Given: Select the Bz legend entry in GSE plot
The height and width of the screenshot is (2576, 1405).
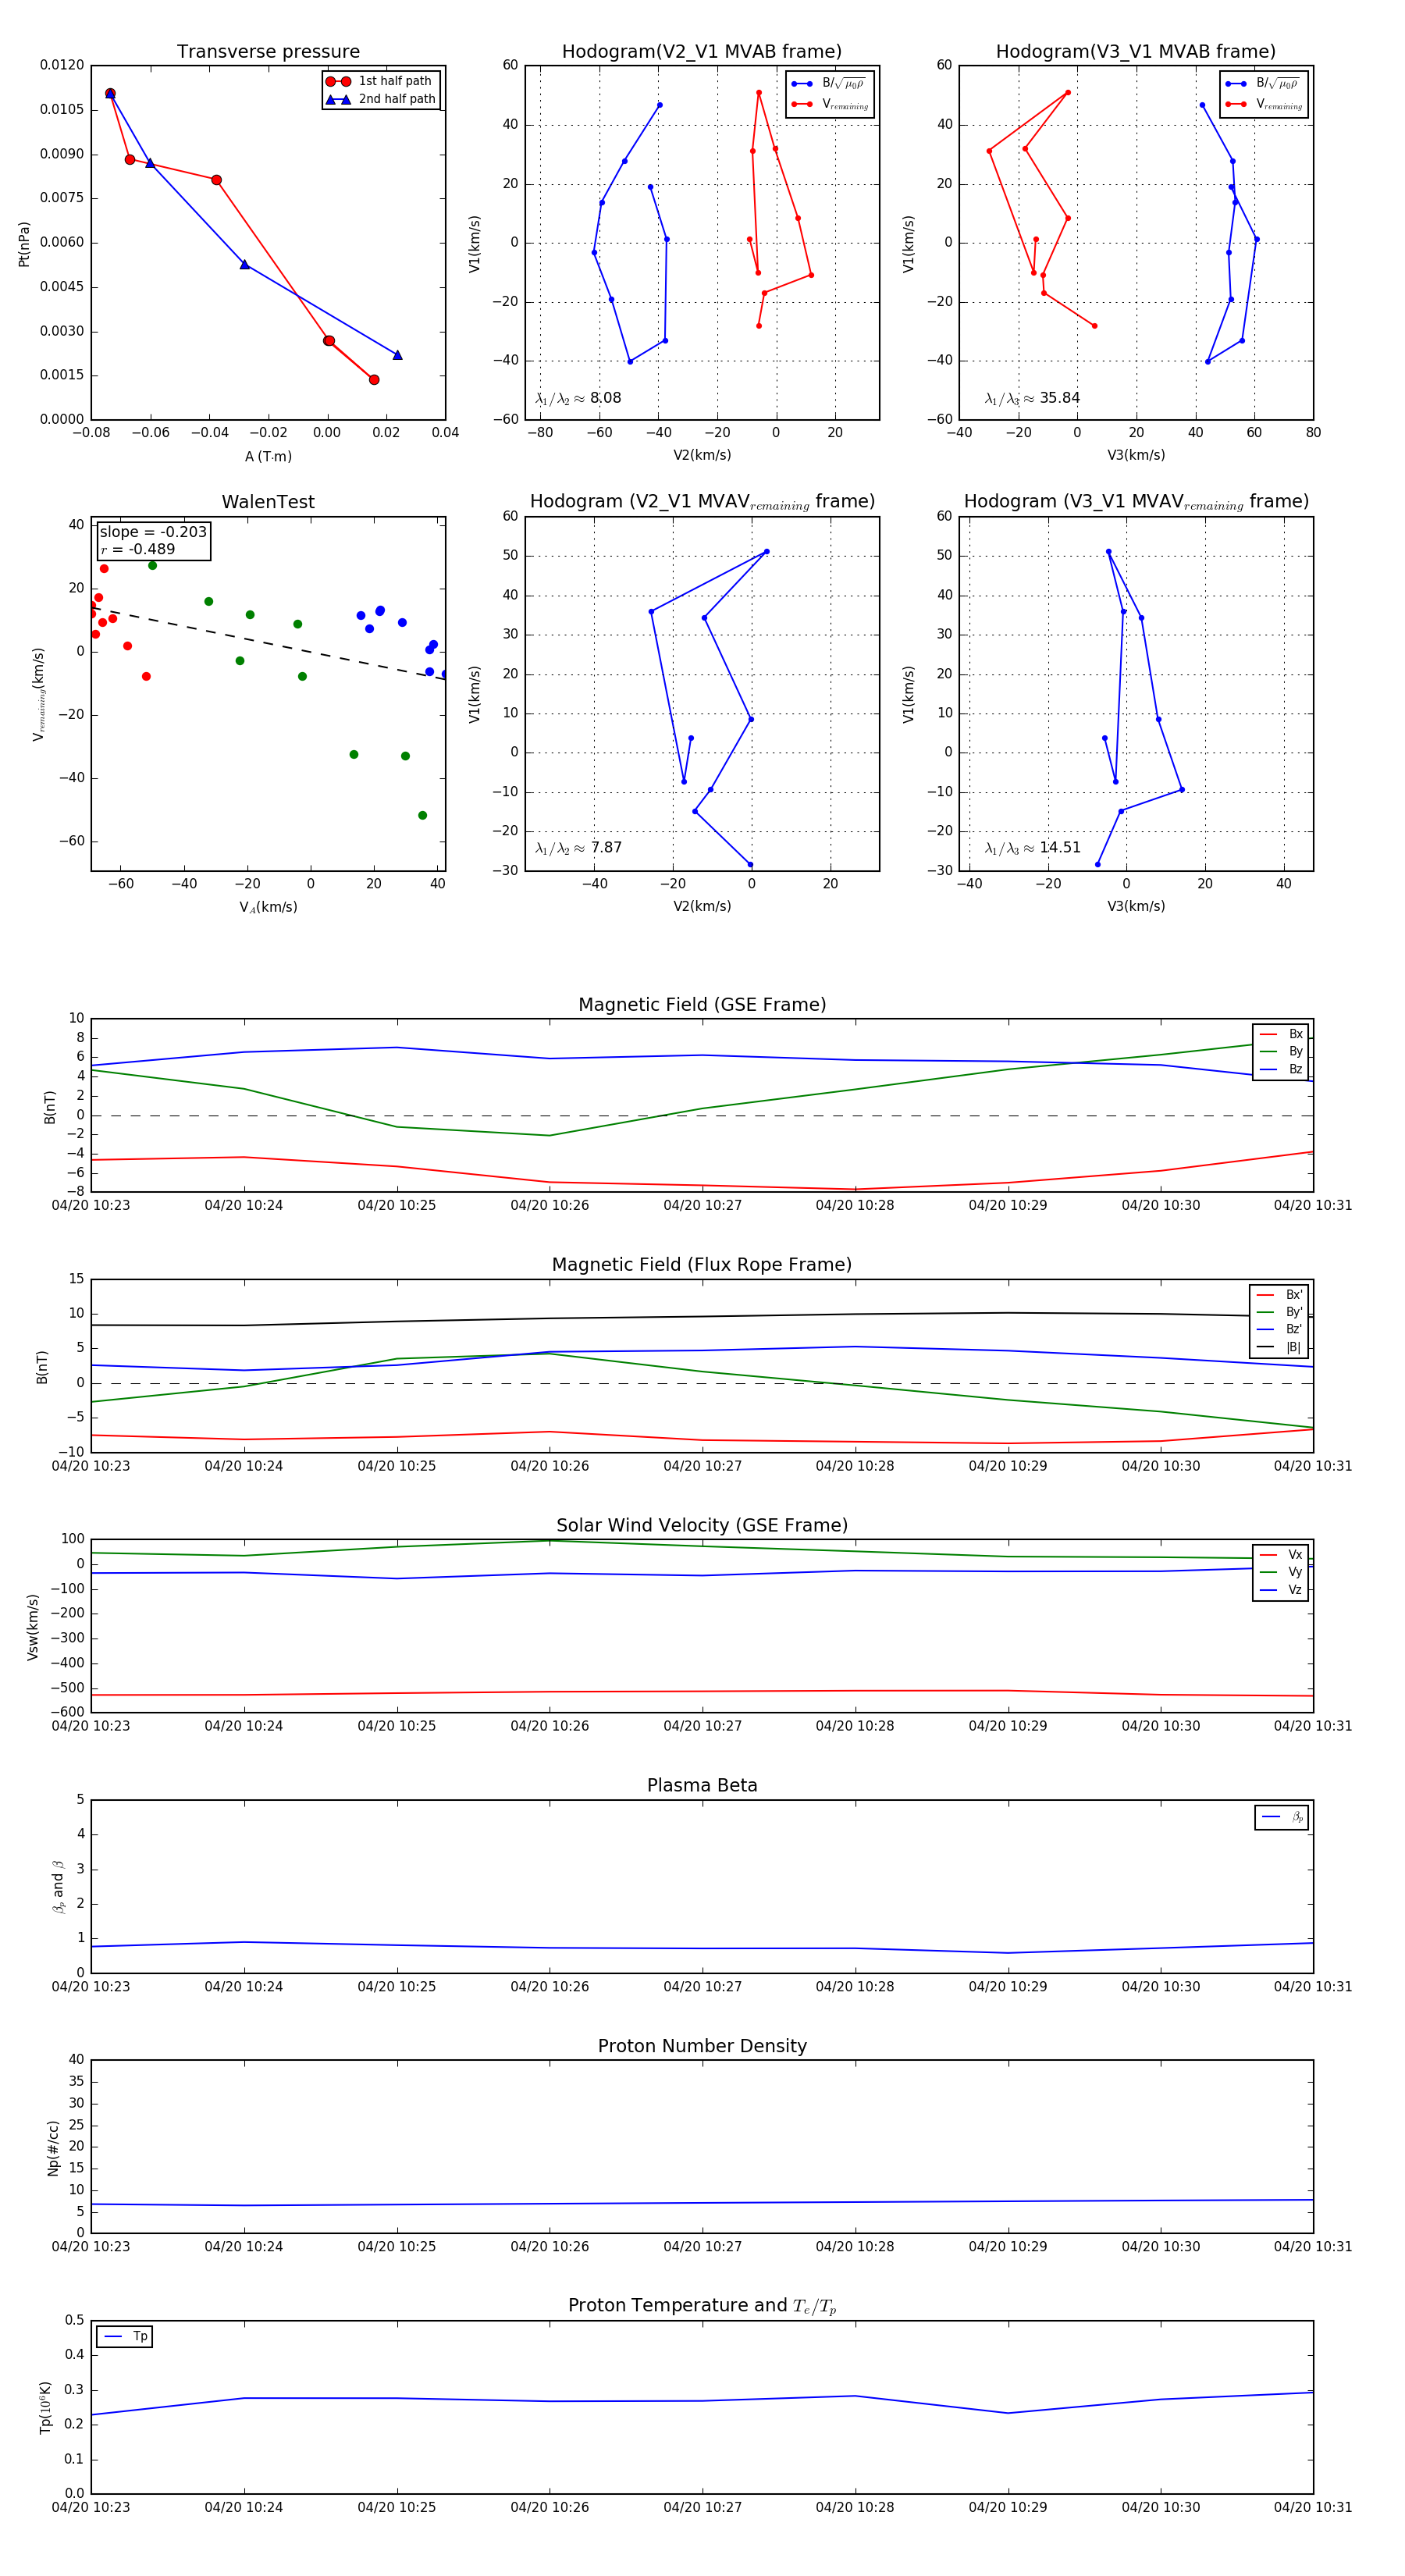Looking at the screenshot, I should [1281, 1069].
